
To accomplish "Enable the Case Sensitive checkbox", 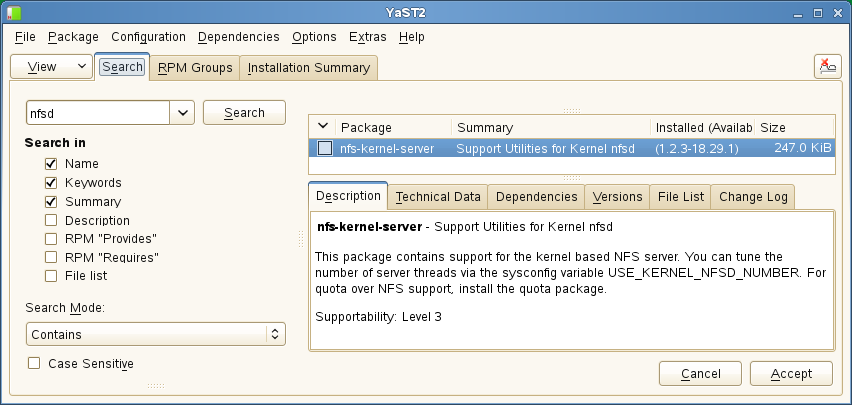I will 34,364.
